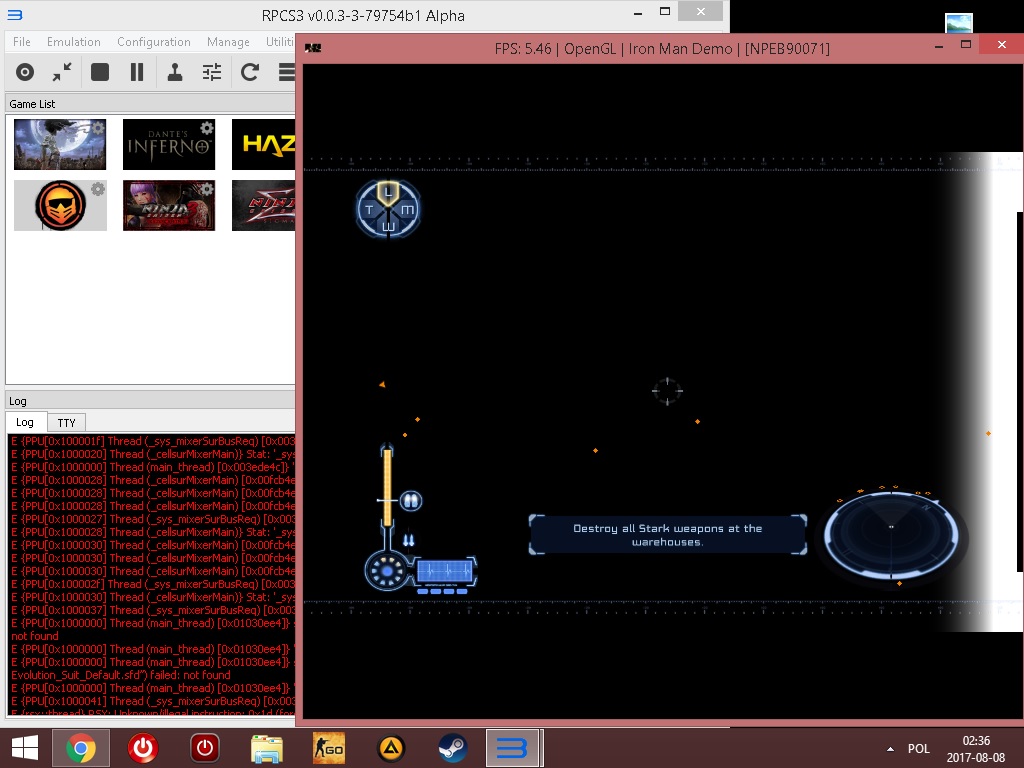Click the circular radar compass HUD

pyautogui.click(x=891, y=535)
